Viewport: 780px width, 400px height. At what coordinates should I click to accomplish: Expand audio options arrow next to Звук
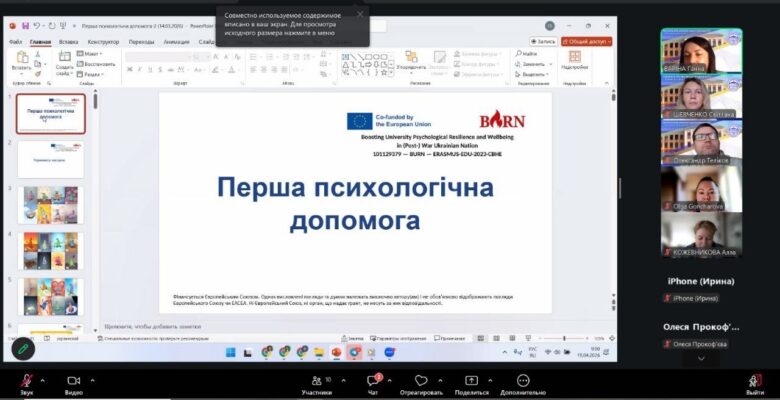(x=44, y=378)
